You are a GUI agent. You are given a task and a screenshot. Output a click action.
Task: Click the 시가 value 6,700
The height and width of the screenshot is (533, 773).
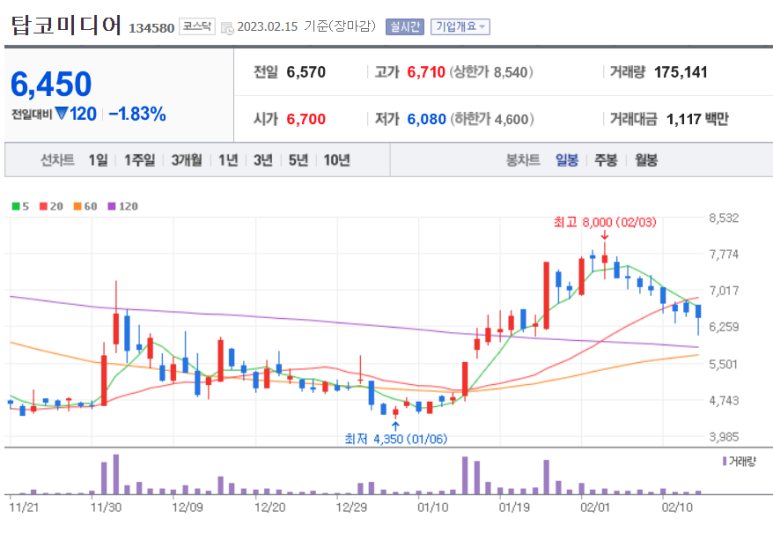(x=306, y=119)
